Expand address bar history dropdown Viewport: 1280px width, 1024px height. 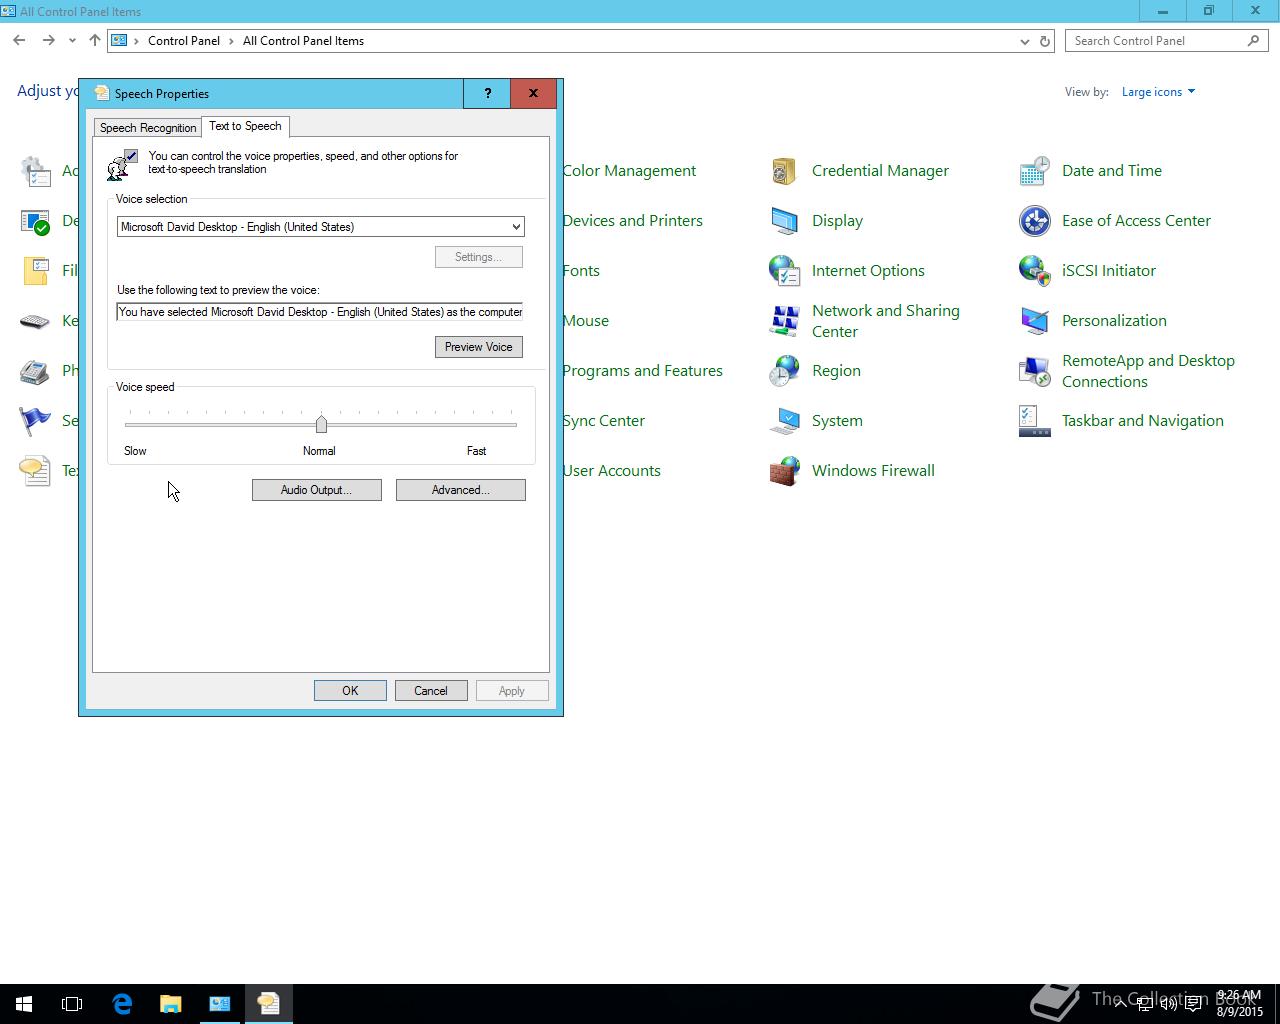tap(1024, 41)
